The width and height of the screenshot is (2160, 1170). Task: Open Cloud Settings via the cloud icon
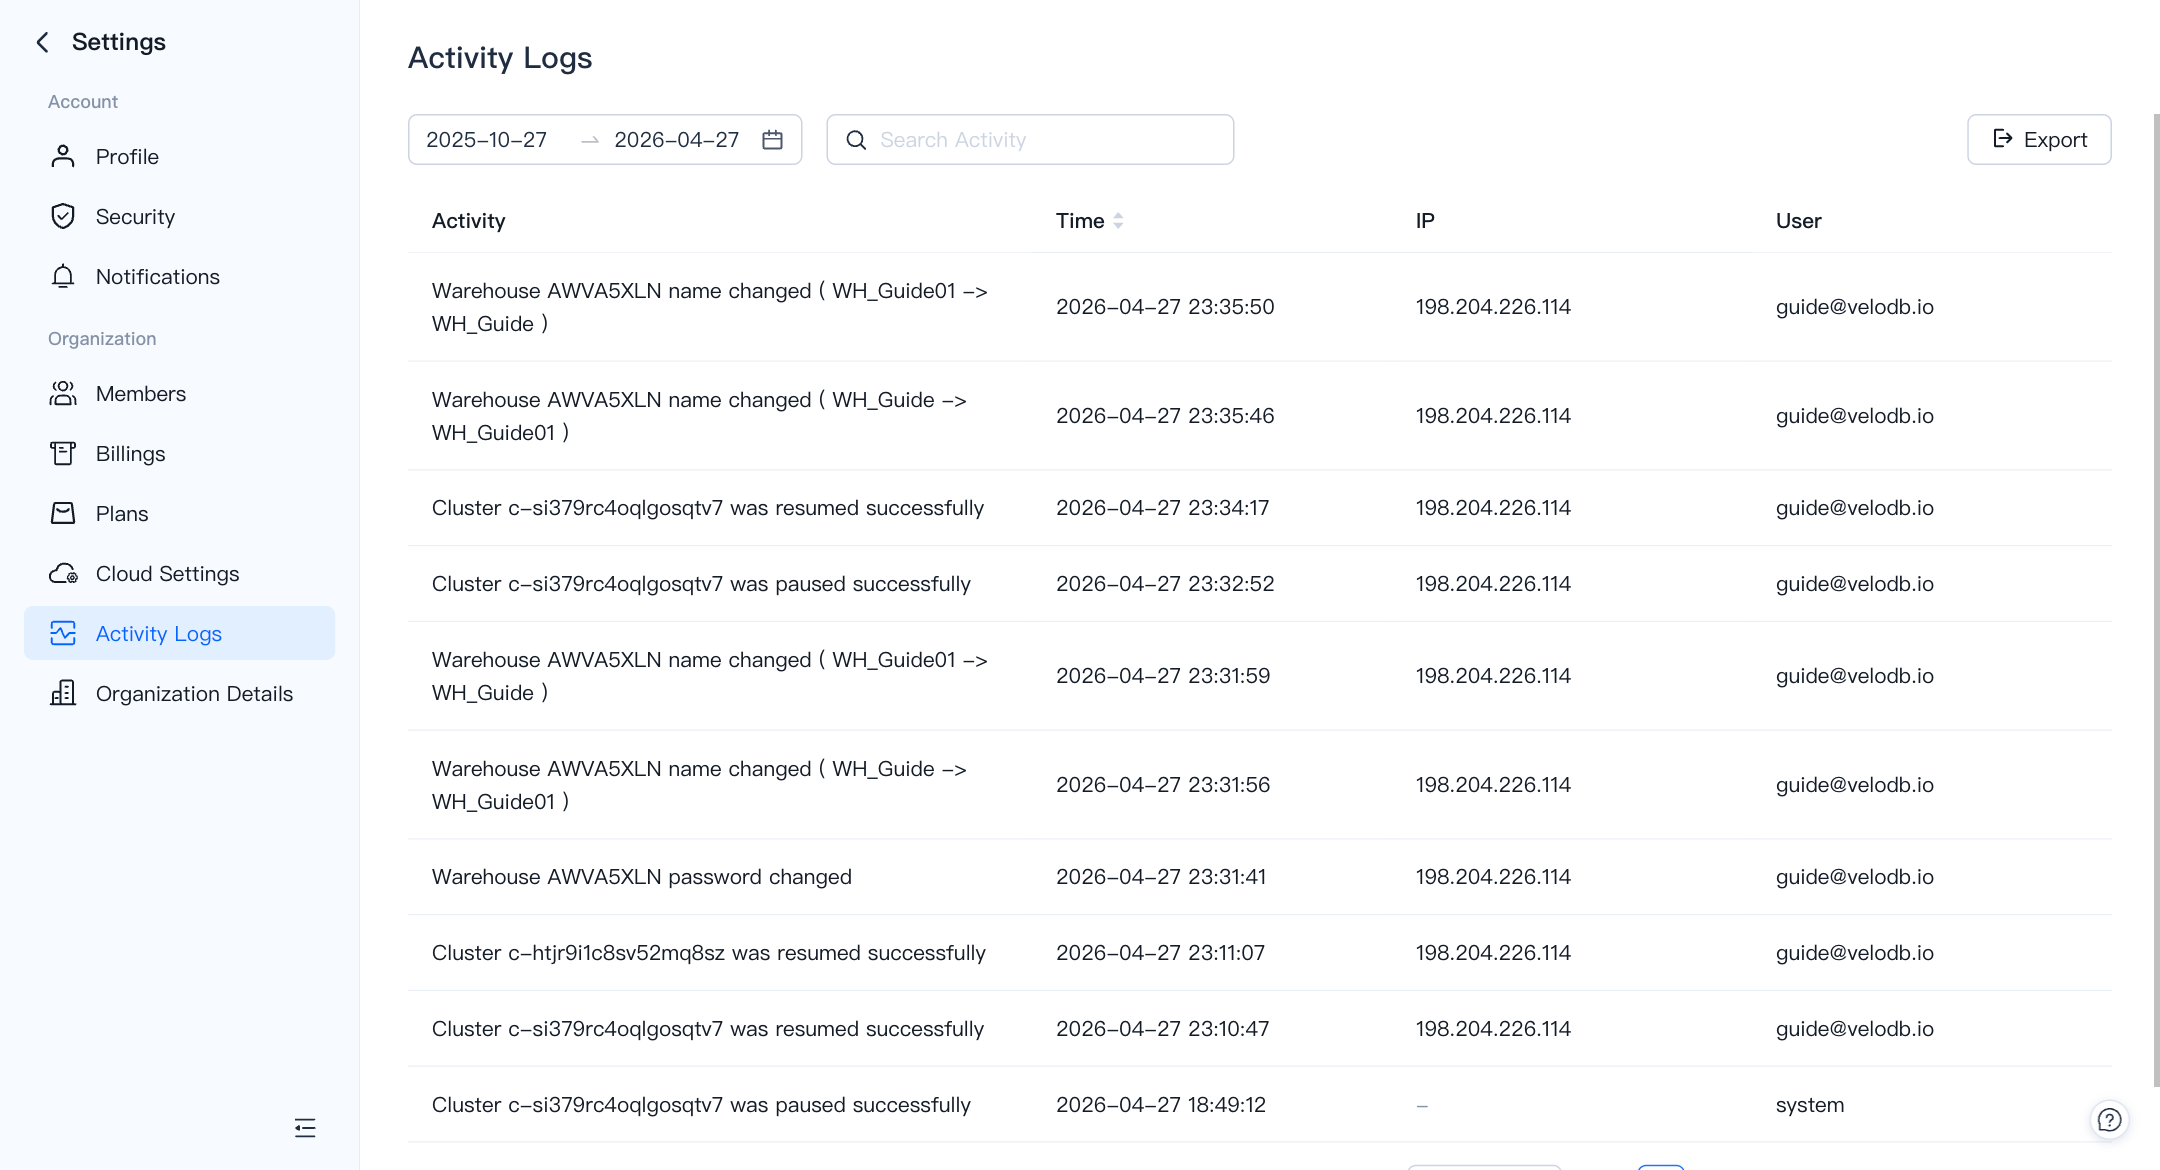63,573
